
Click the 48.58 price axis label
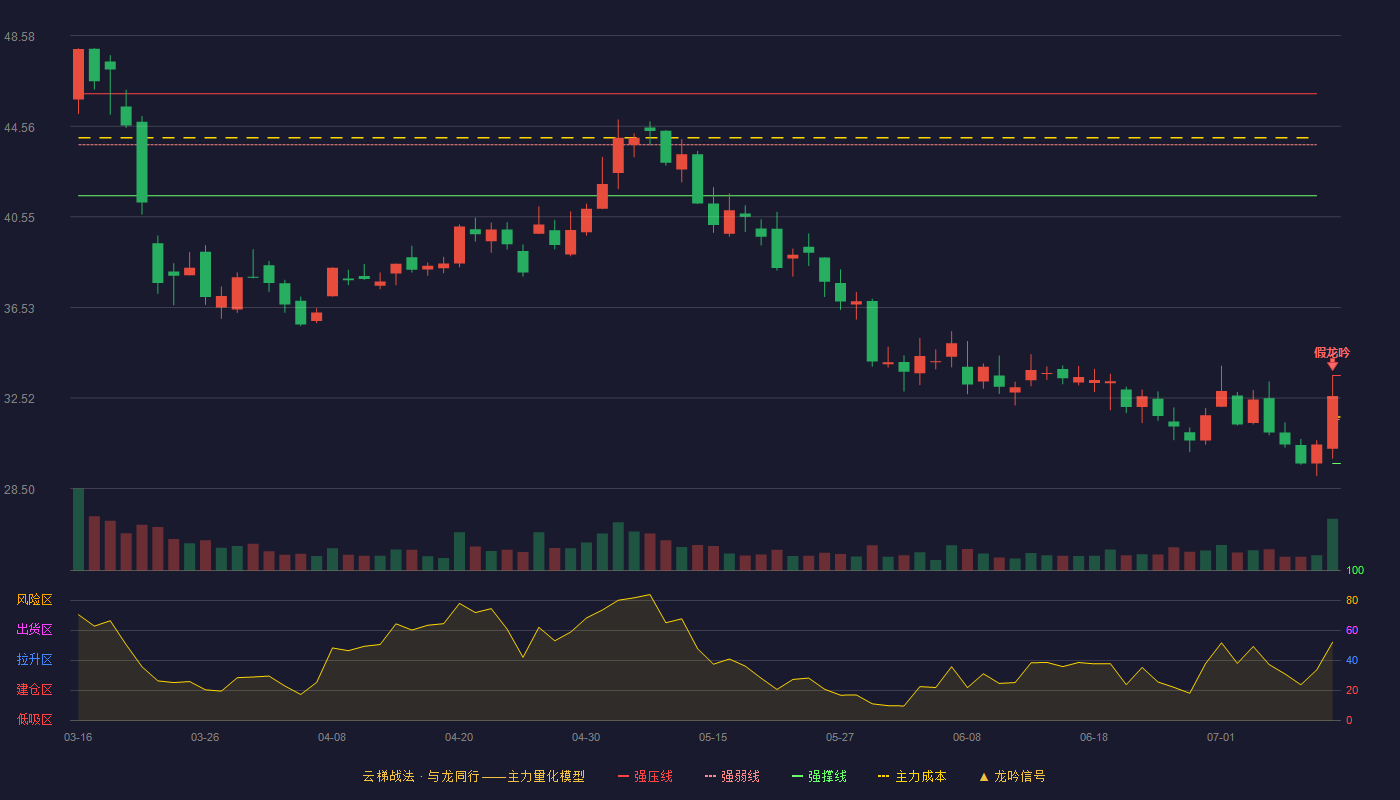pos(19,36)
